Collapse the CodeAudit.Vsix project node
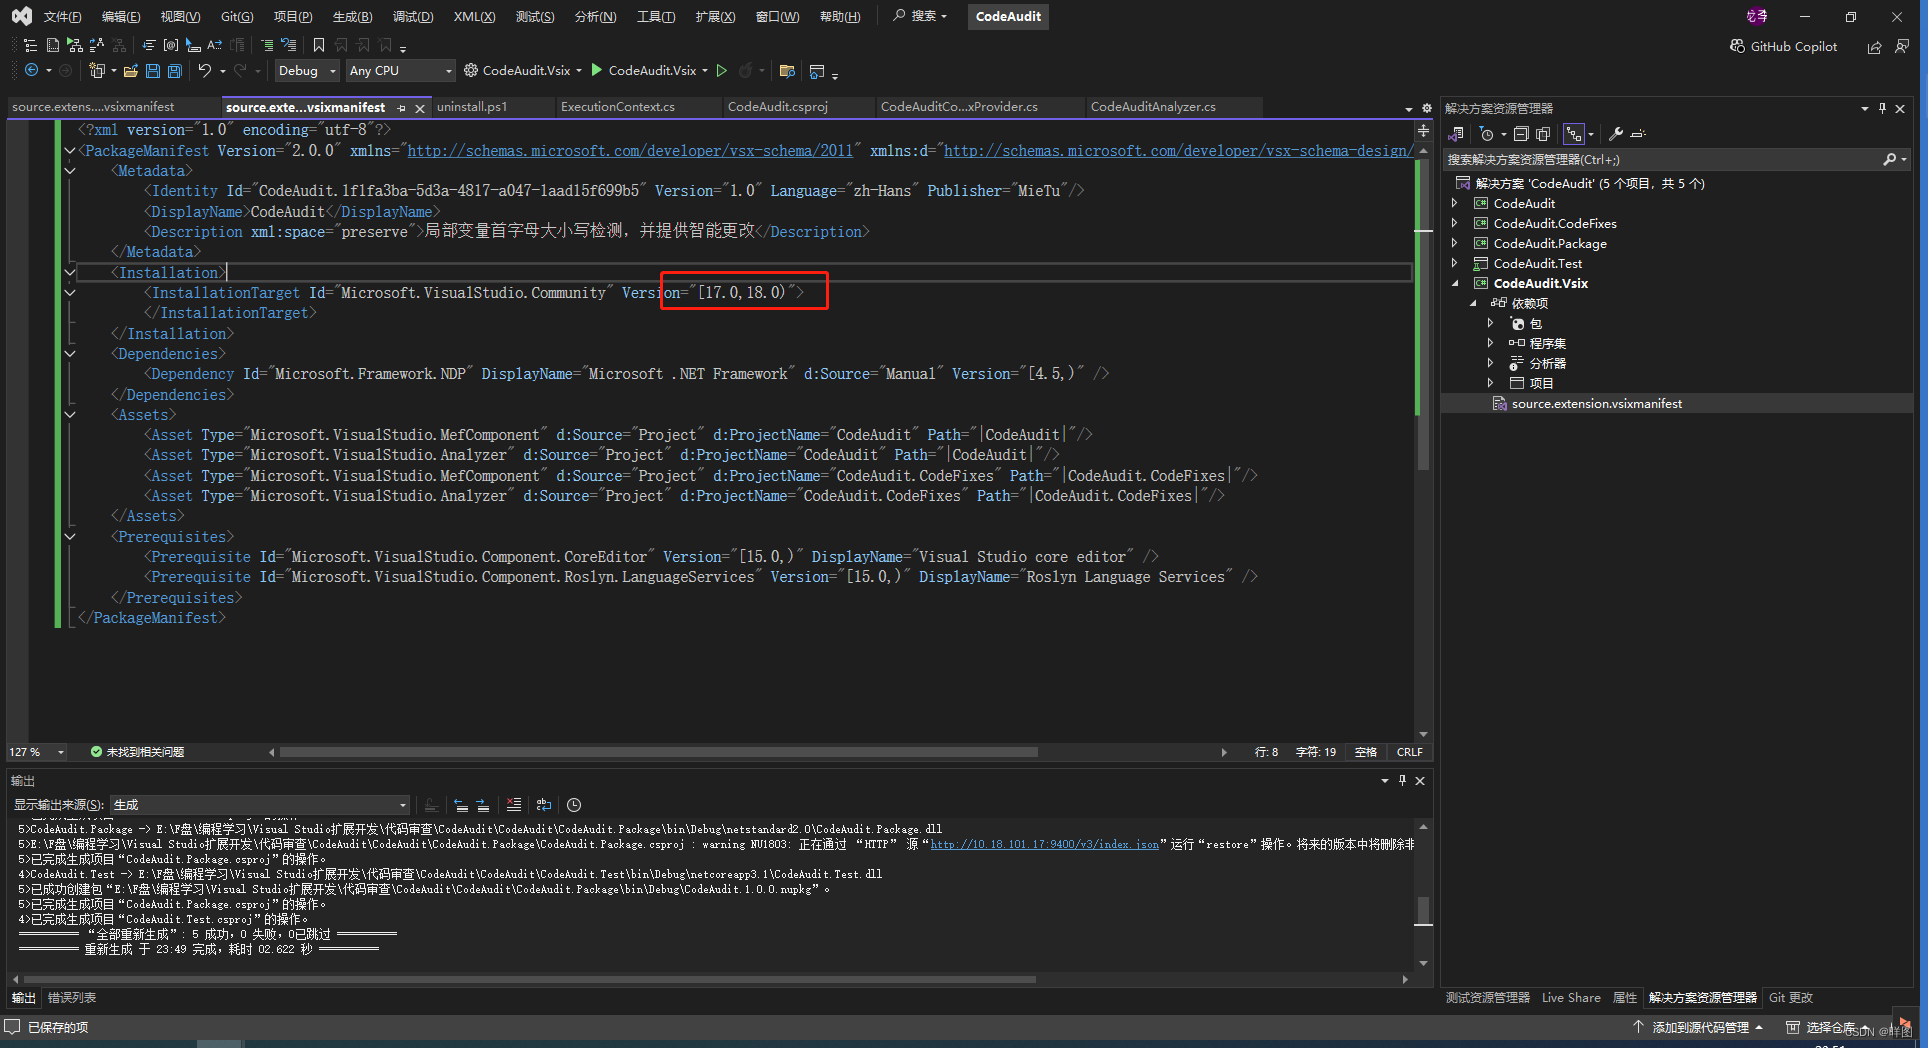This screenshot has width=1928, height=1048. [x=1455, y=283]
